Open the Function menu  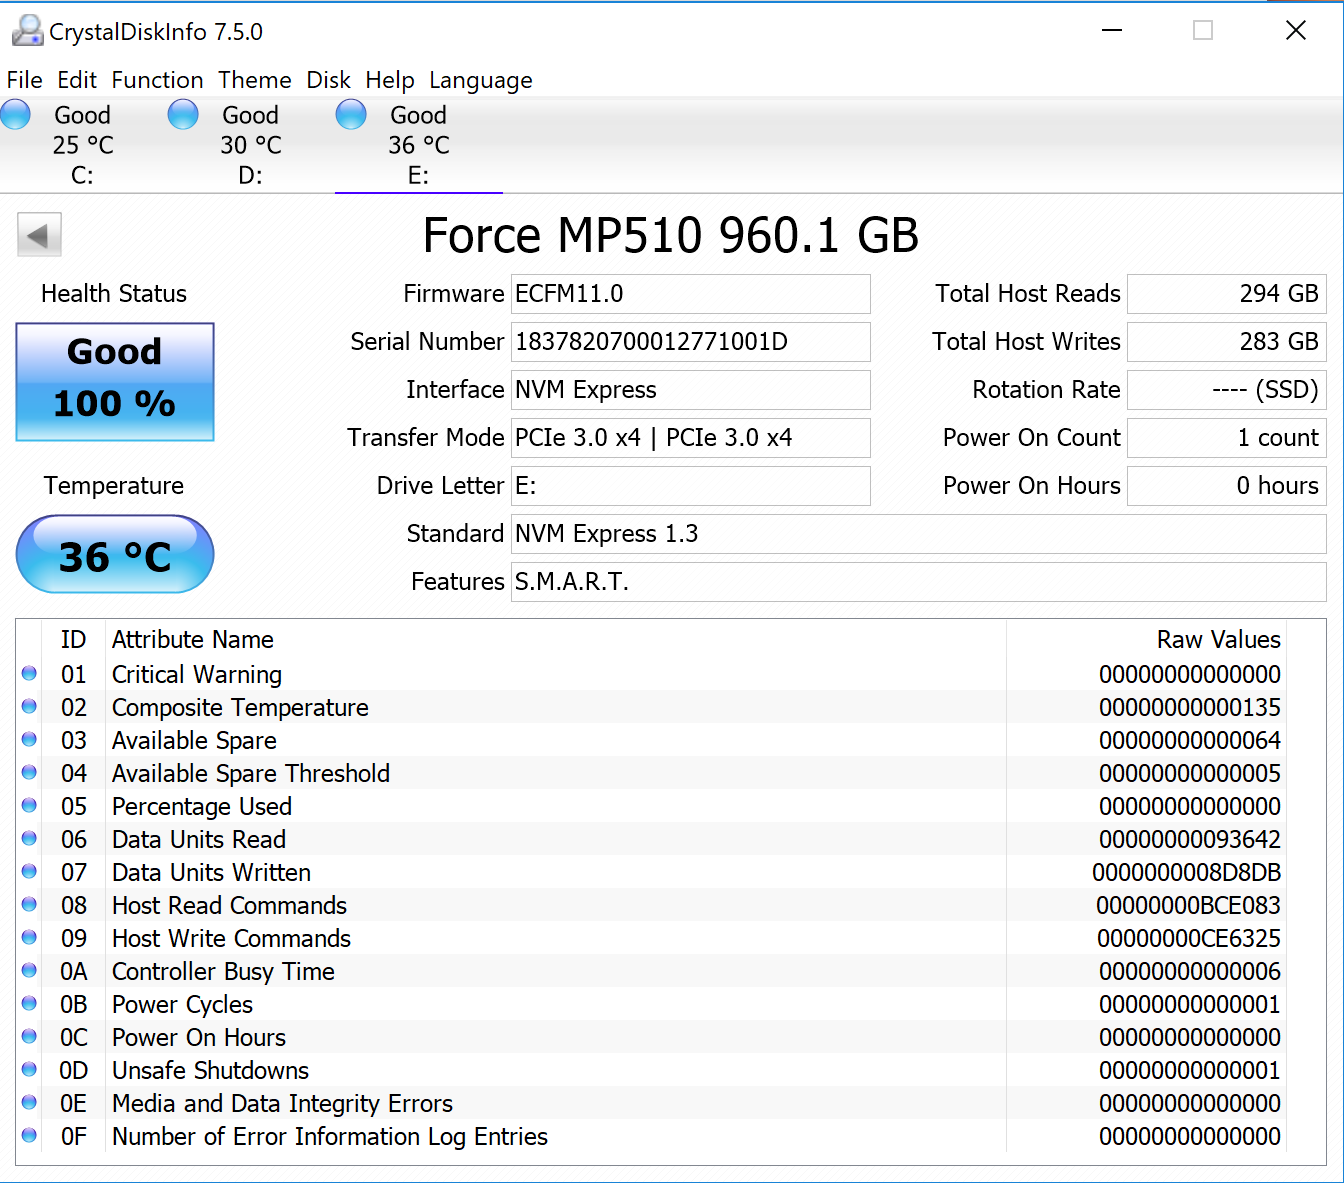[x=157, y=80]
